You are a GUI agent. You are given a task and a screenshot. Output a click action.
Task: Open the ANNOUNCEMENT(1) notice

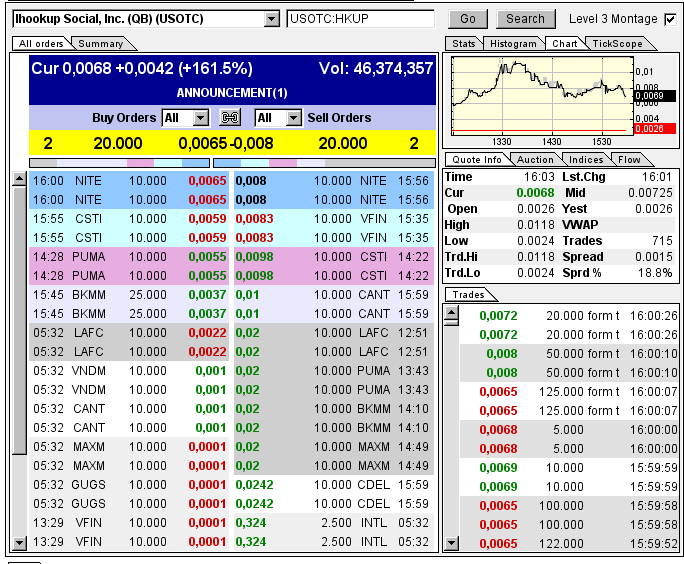point(233,93)
